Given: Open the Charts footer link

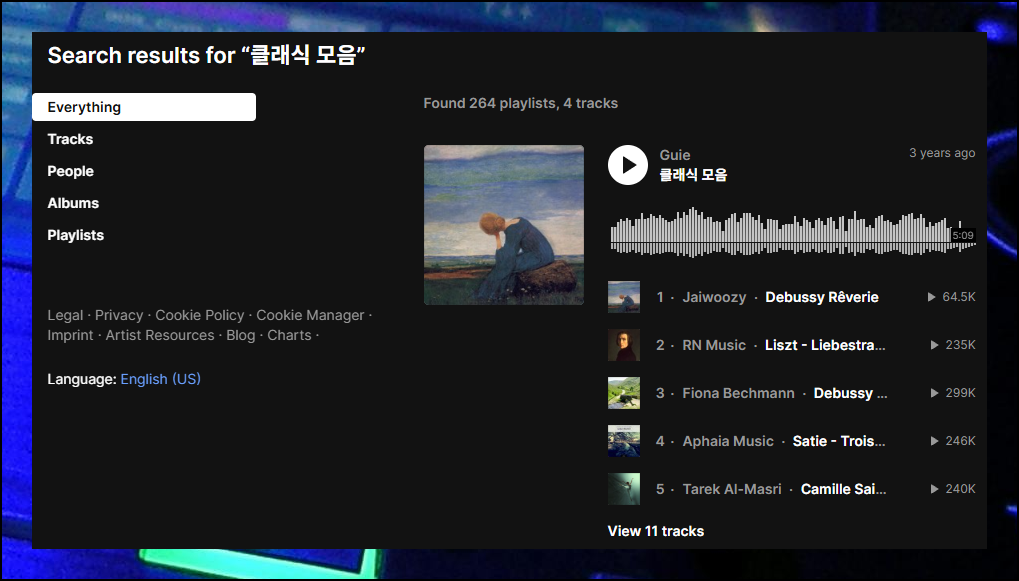Looking at the screenshot, I should click(x=289, y=335).
